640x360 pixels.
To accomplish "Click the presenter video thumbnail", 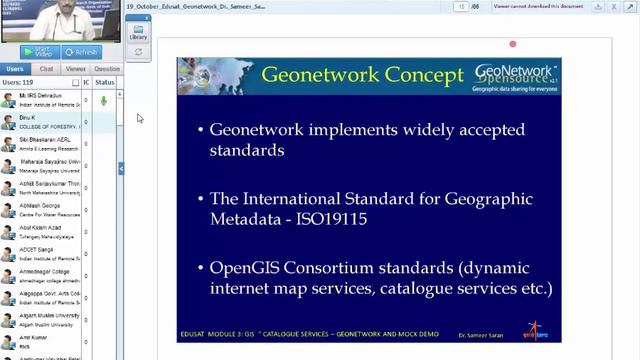I will pyautogui.click(x=61, y=21).
